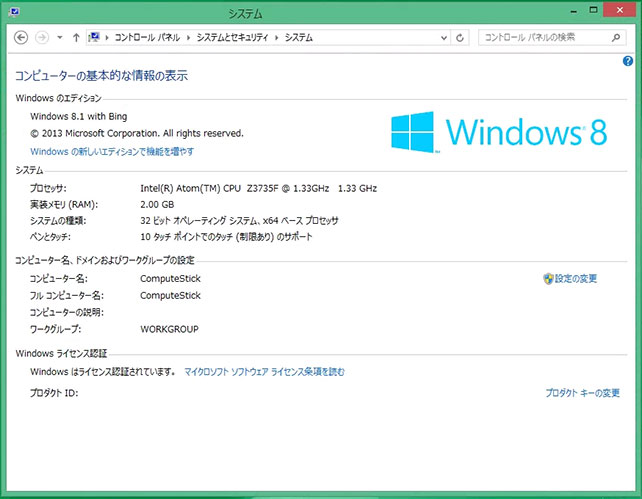The image size is (642, 499).
Task: Click the 32 ビット system type value
Action: coord(239,221)
